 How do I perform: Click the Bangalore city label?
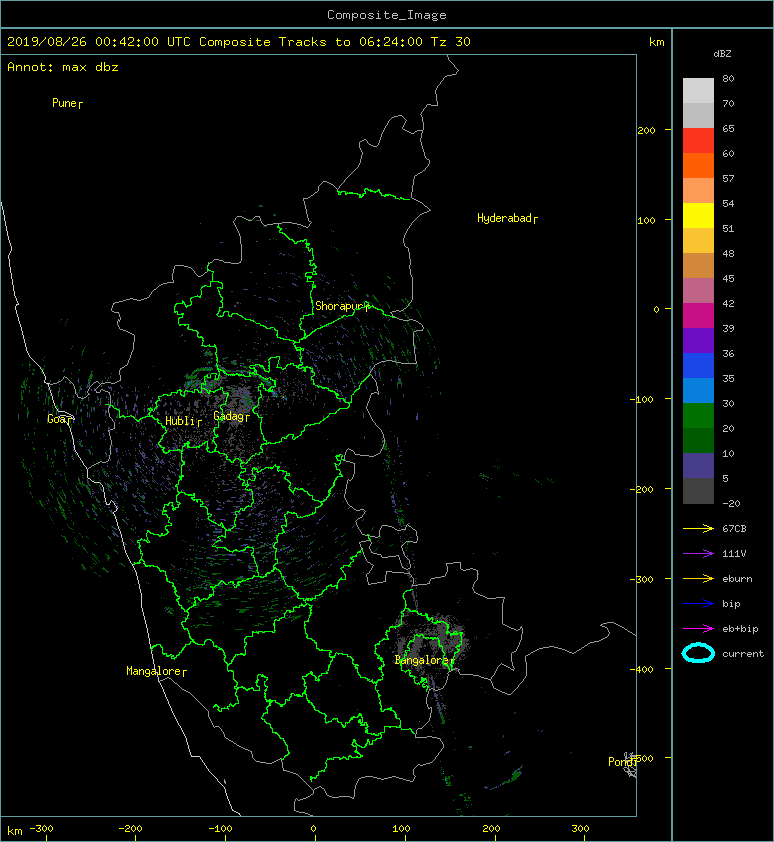coord(424,660)
